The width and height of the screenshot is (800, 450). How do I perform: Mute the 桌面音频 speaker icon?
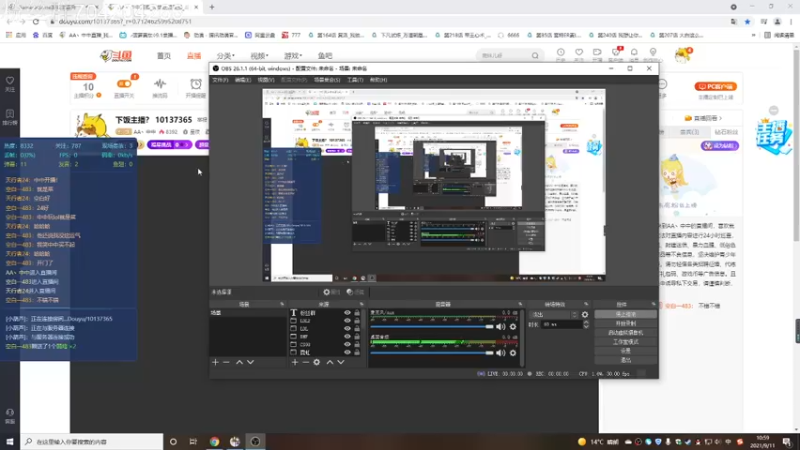[501, 353]
